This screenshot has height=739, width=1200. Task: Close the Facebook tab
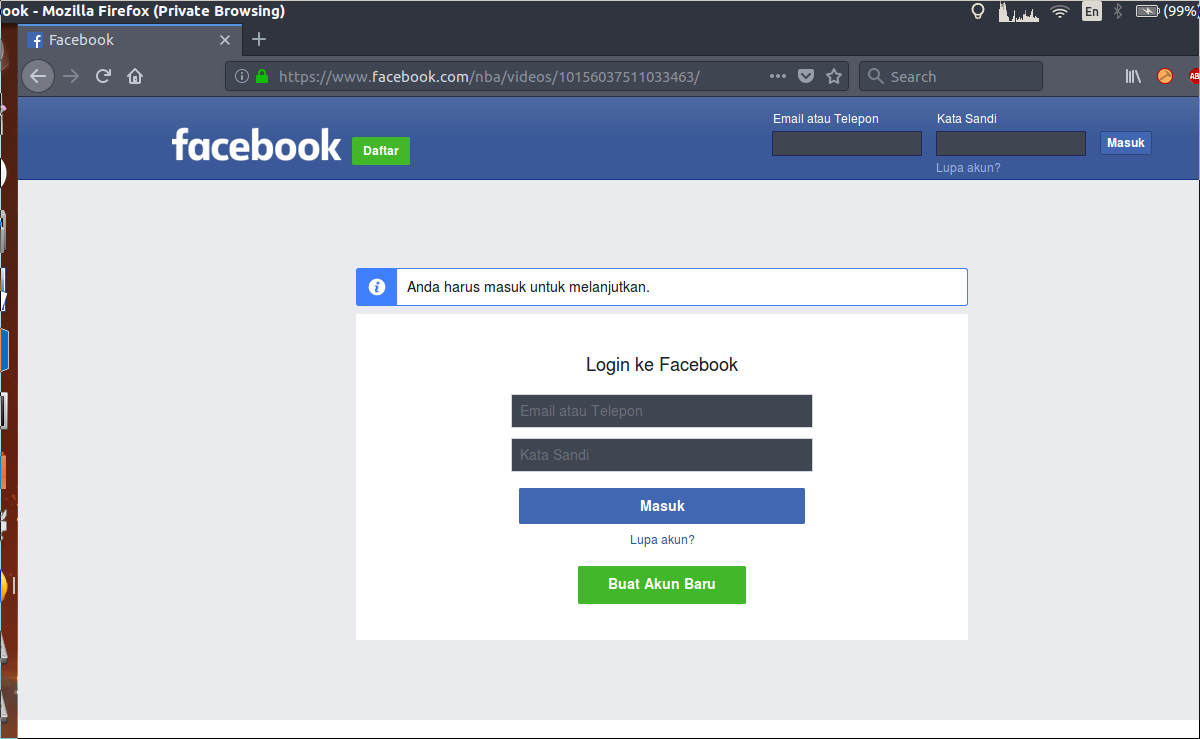coord(225,40)
